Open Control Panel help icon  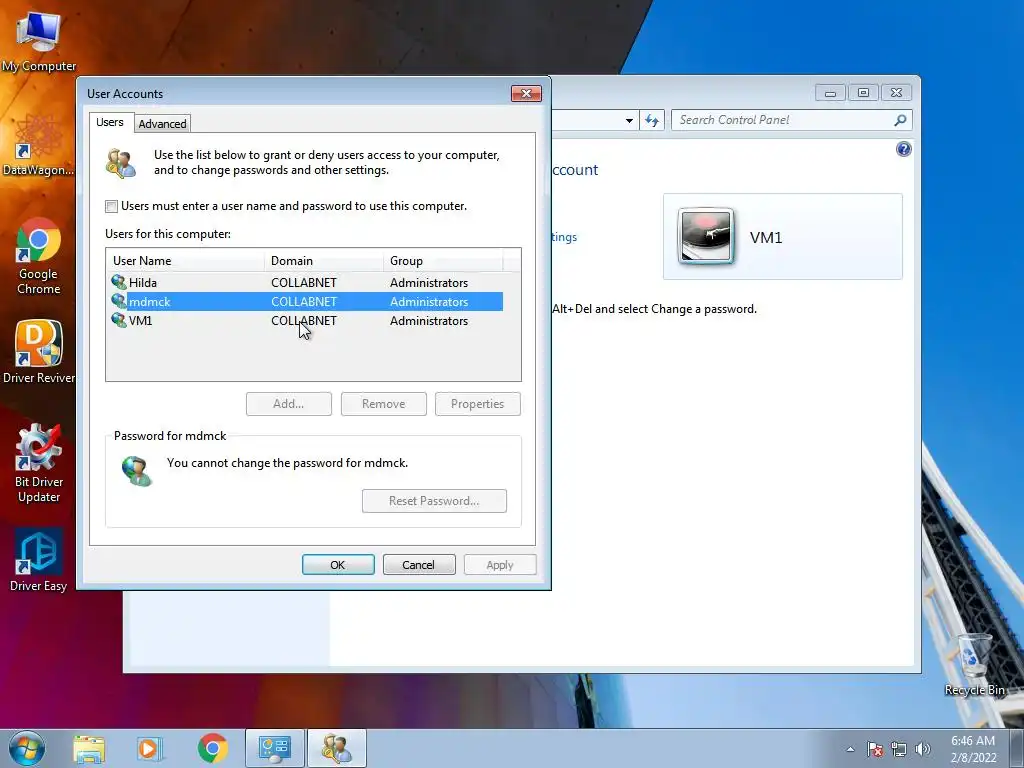click(x=903, y=149)
